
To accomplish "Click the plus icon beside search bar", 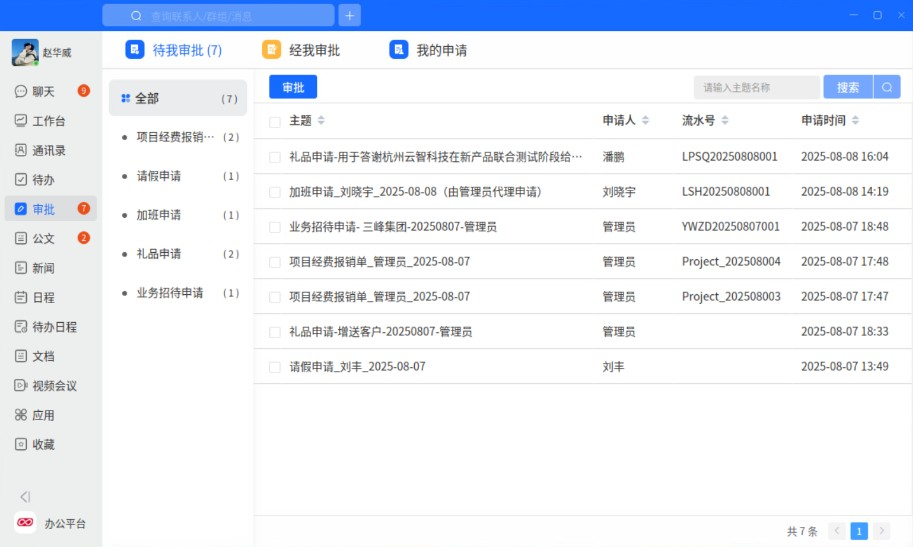I will pyautogui.click(x=349, y=15).
